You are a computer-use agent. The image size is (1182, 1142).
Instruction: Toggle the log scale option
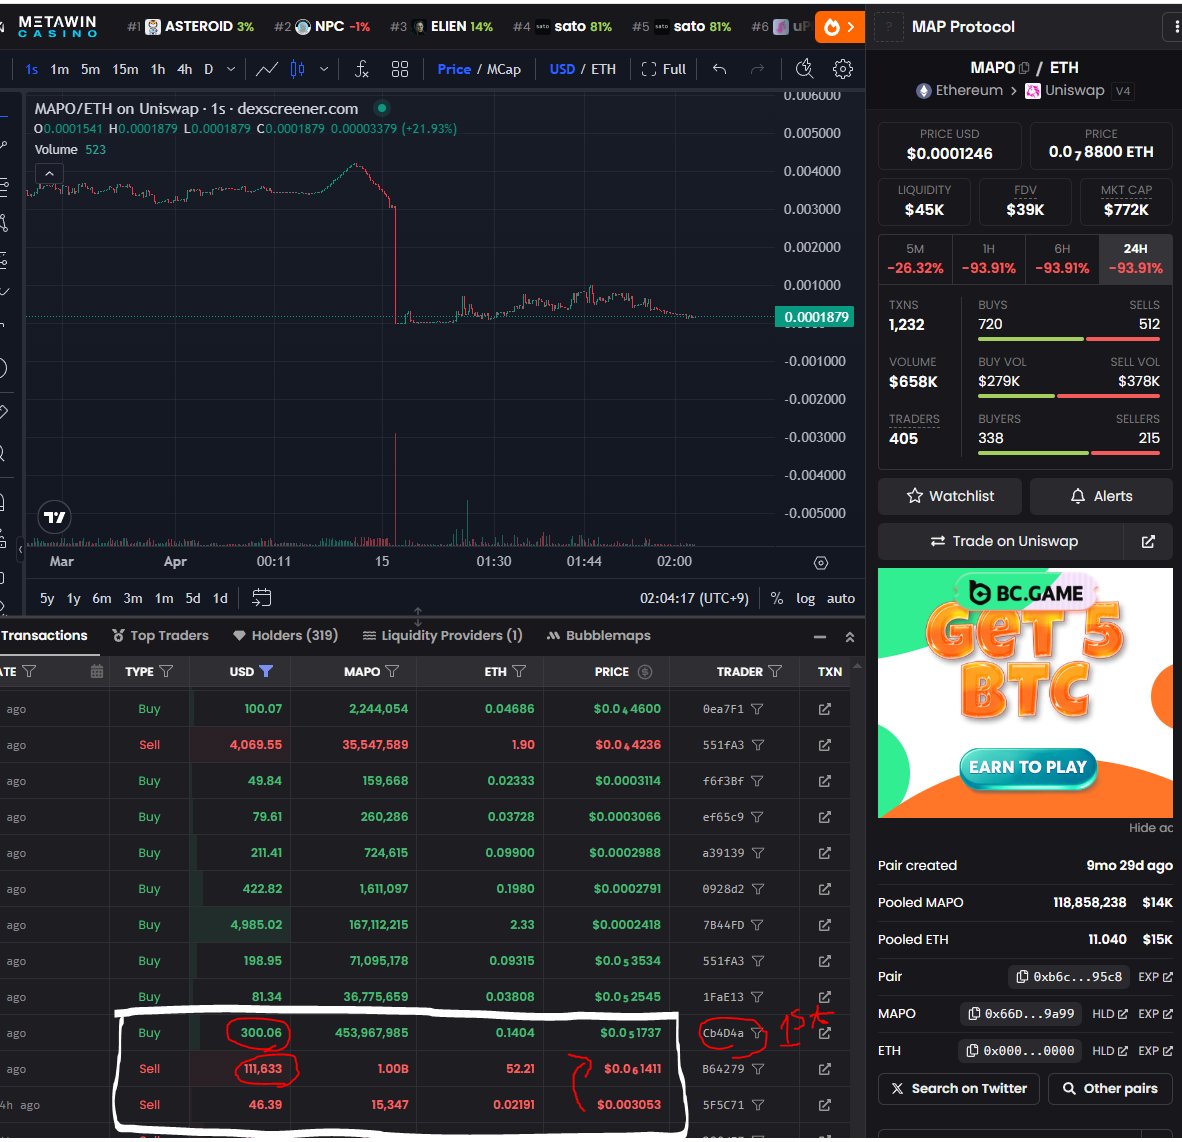pyautogui.click(x=805, y=598)
